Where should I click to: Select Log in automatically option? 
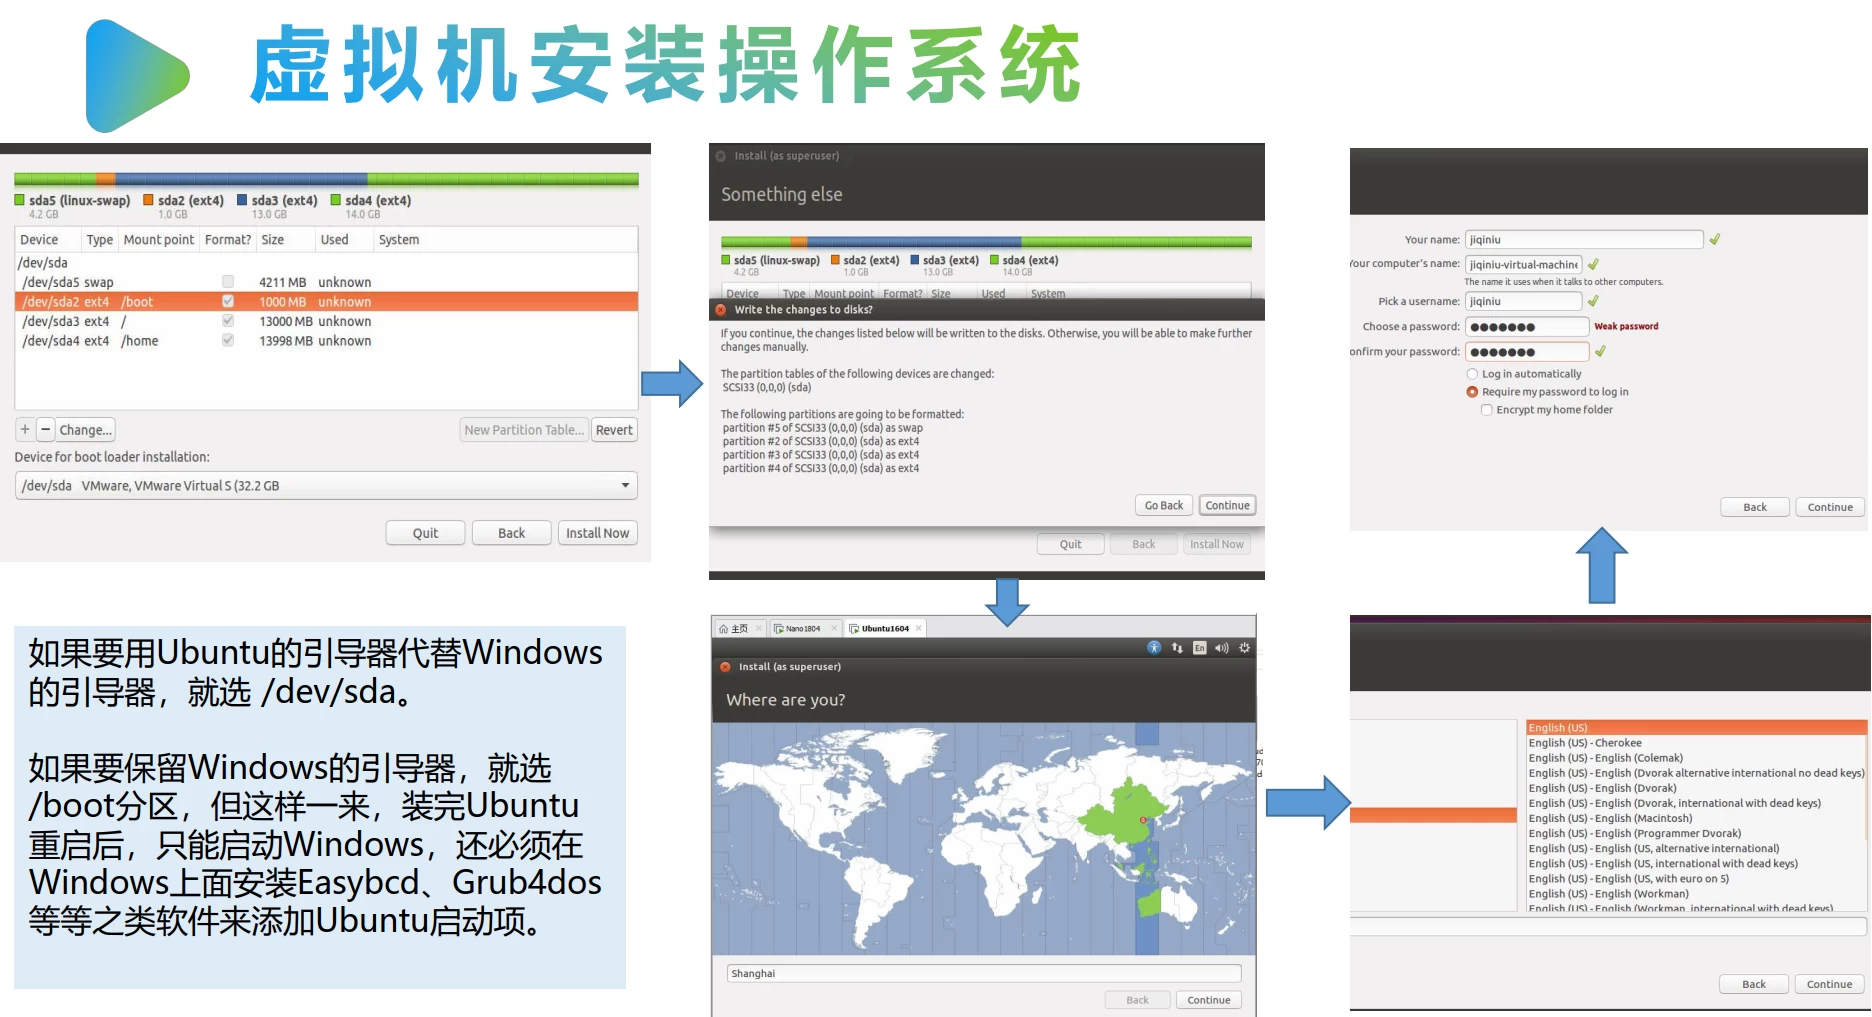pyautogui.click(x=1472, y=374)
